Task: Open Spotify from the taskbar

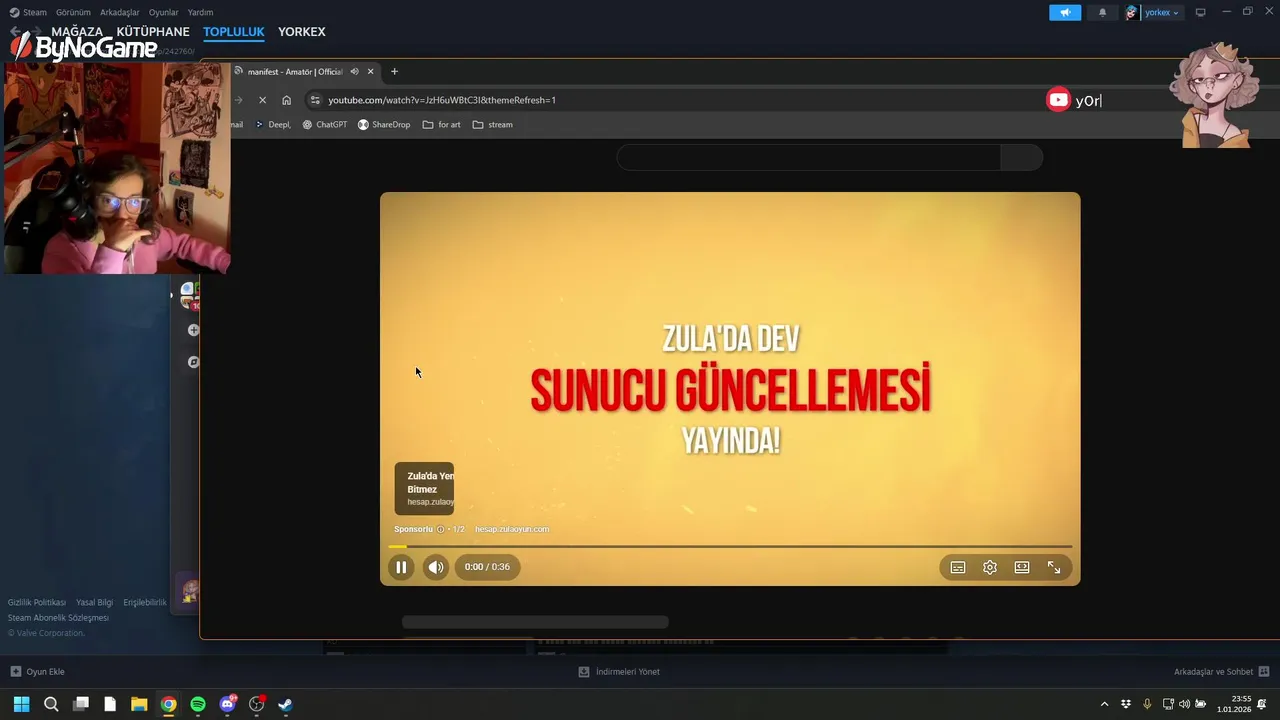Action: 198,704
